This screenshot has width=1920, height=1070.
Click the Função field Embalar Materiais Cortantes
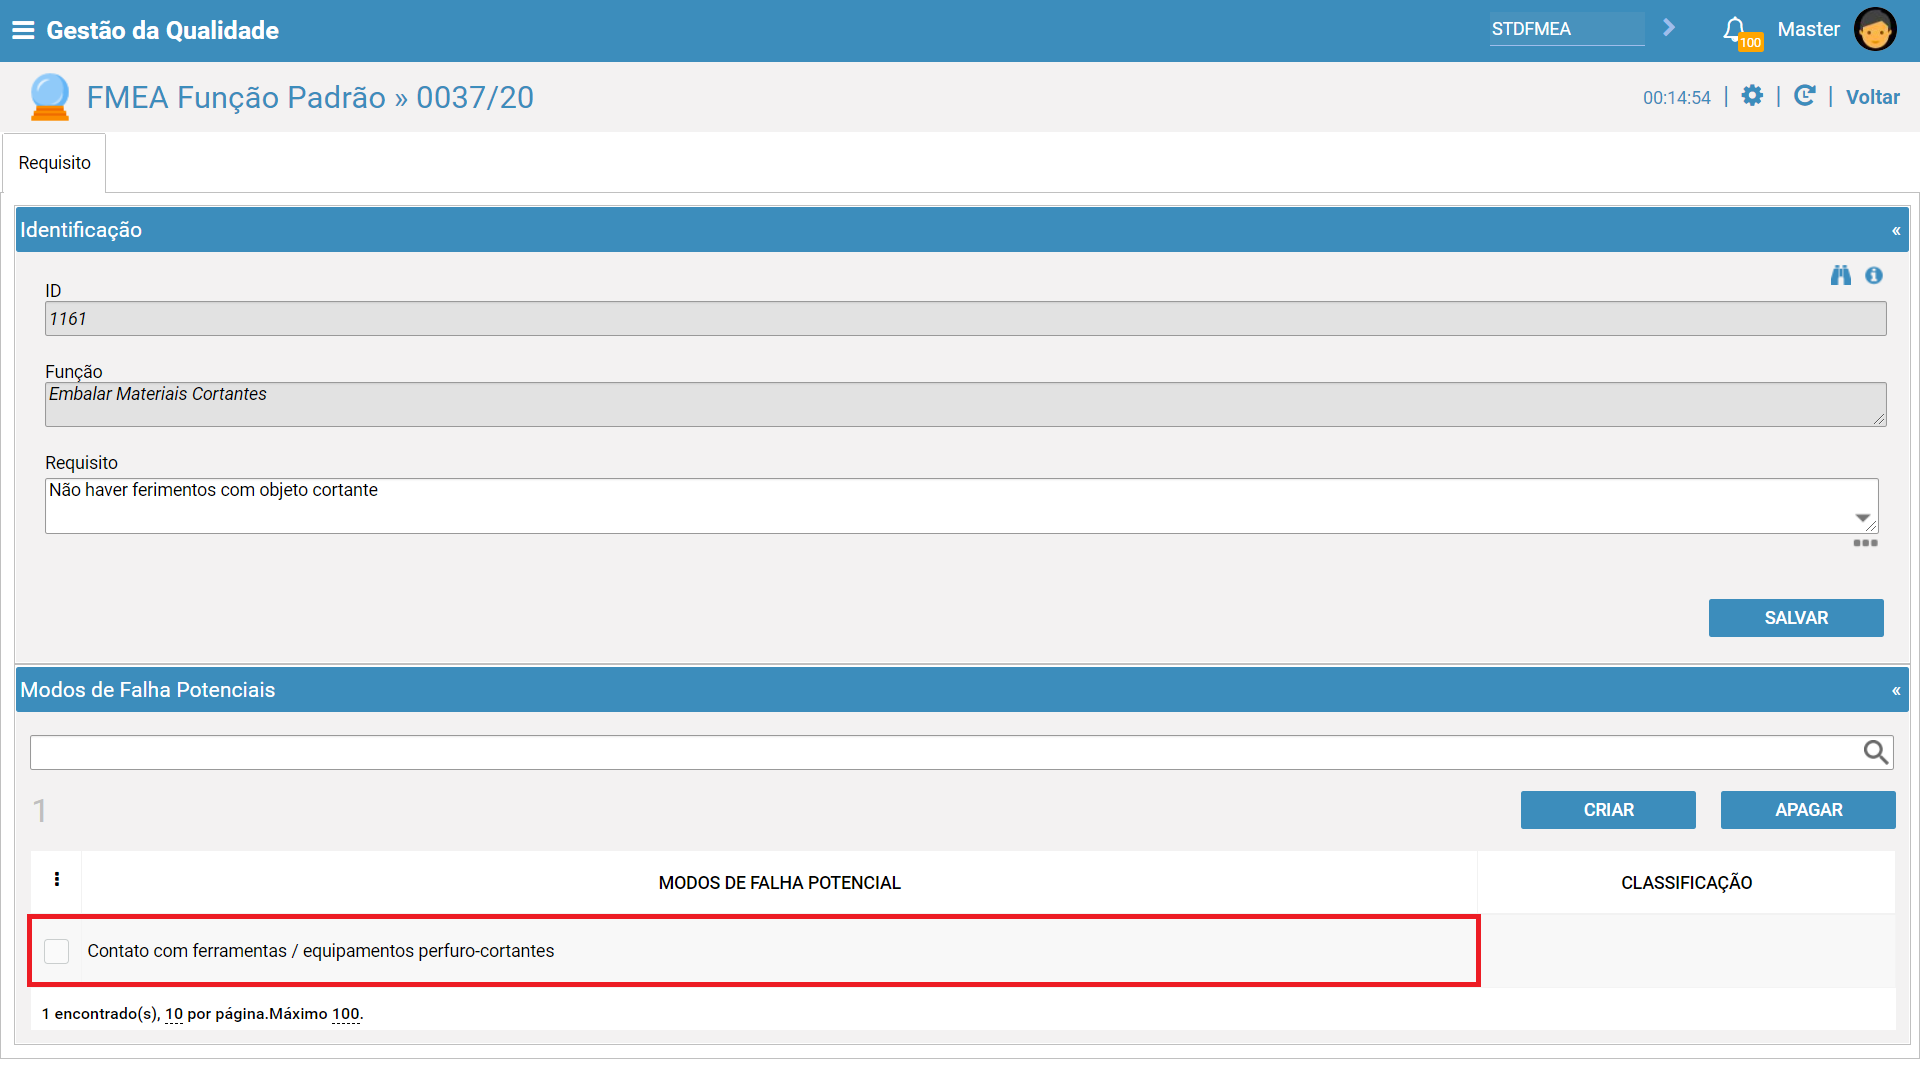tap(966, 405)
